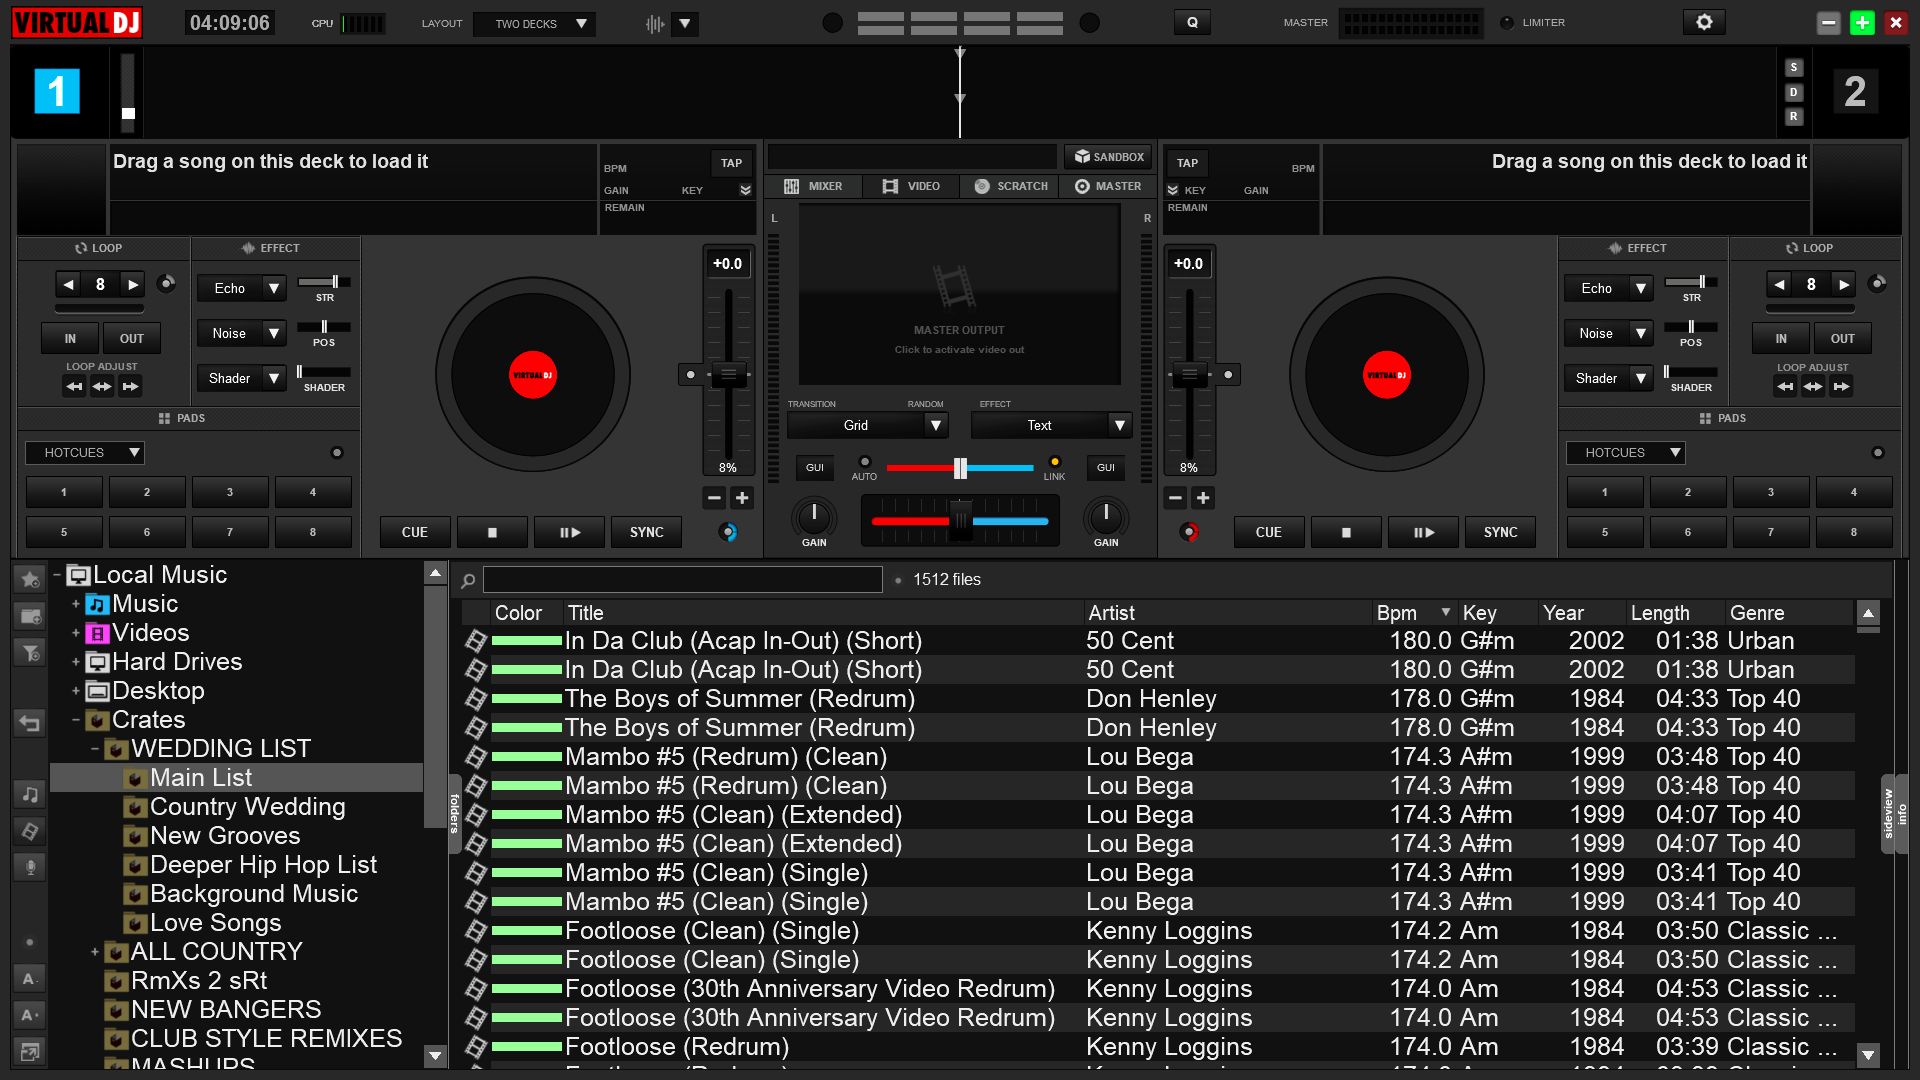Click the search magnifier in the title bar
This screenshot has width=1920, height=1080.
[x=1192, y=21]
